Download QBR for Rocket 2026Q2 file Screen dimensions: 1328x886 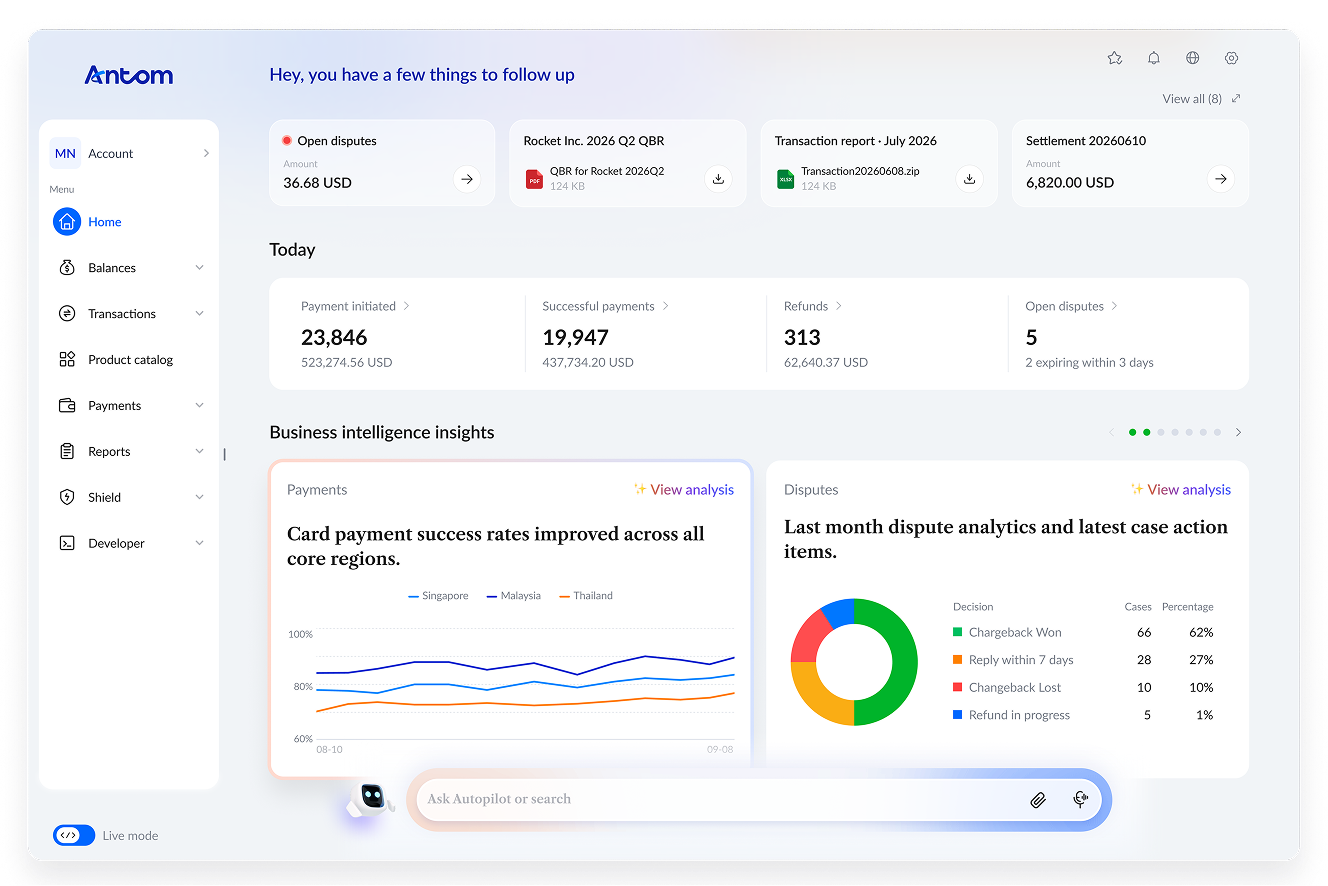click(718, 179)
